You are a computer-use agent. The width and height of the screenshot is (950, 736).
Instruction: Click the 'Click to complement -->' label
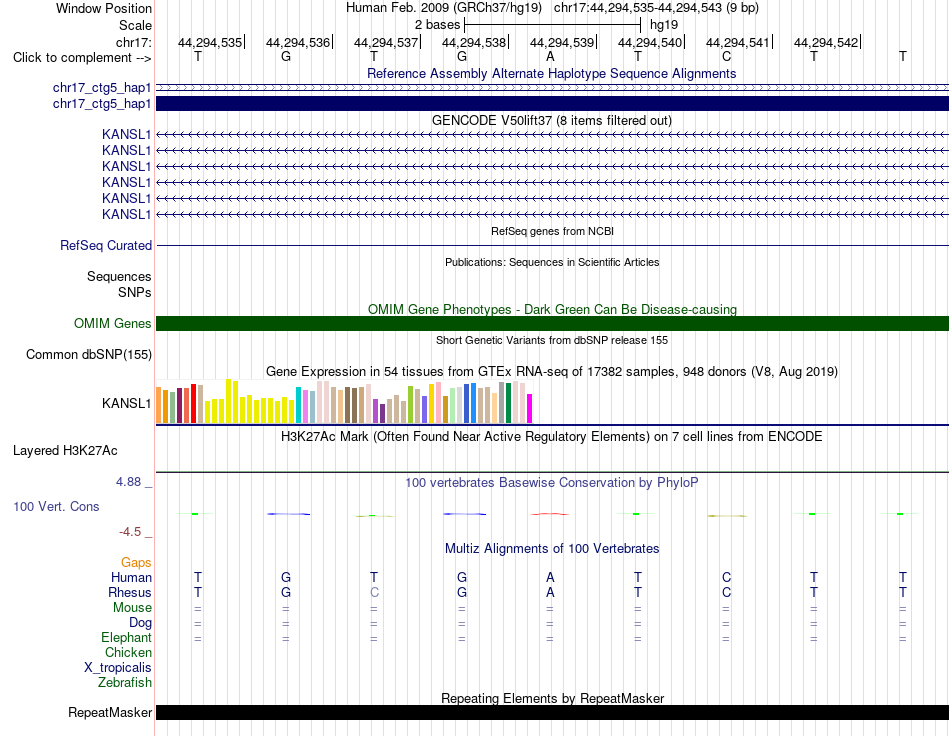coord(82,58)
